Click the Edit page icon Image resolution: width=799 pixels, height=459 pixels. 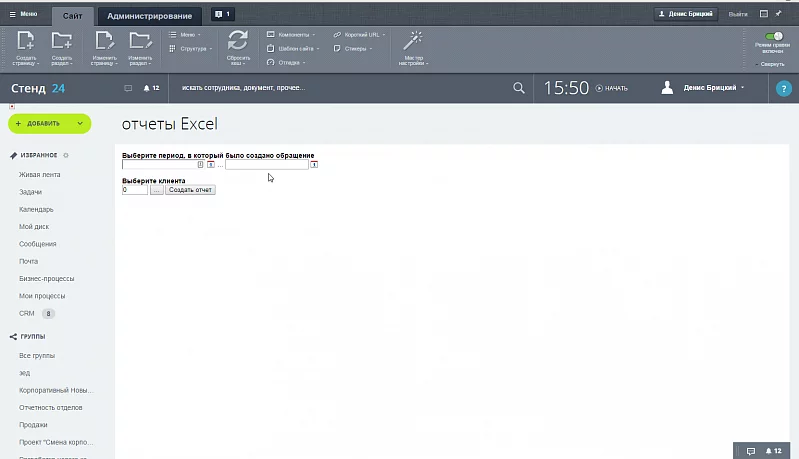(x=104, y=41)
